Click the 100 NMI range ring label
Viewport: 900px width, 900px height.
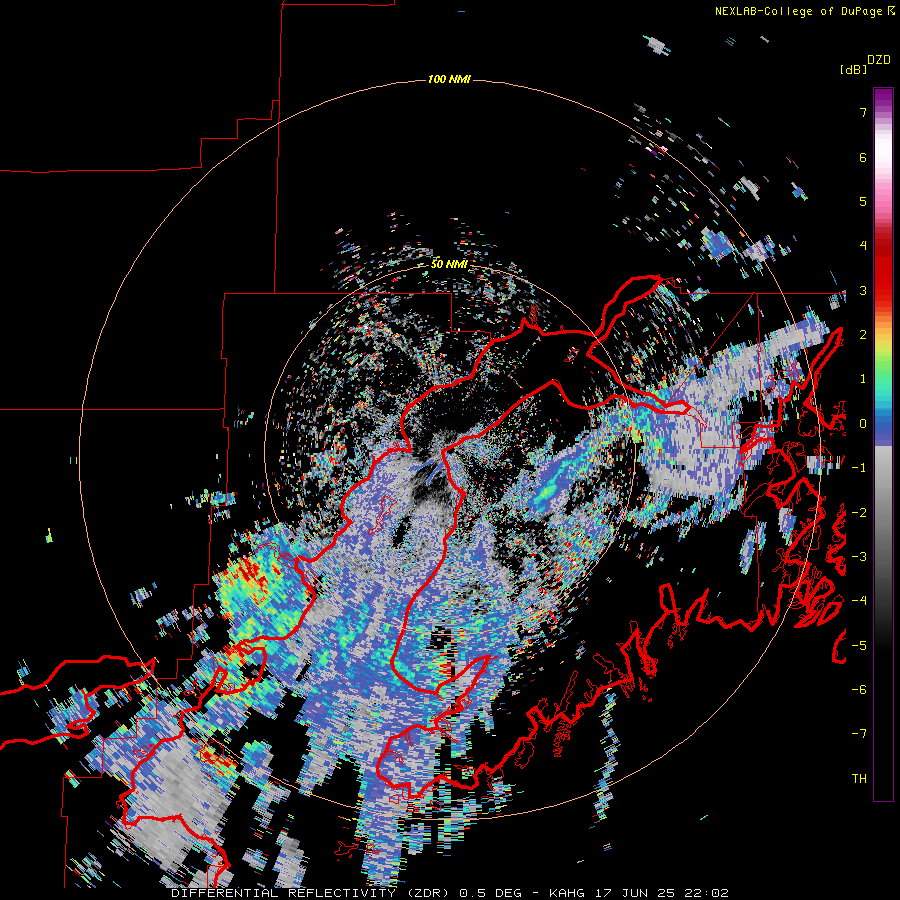click(x=449, y=79)
